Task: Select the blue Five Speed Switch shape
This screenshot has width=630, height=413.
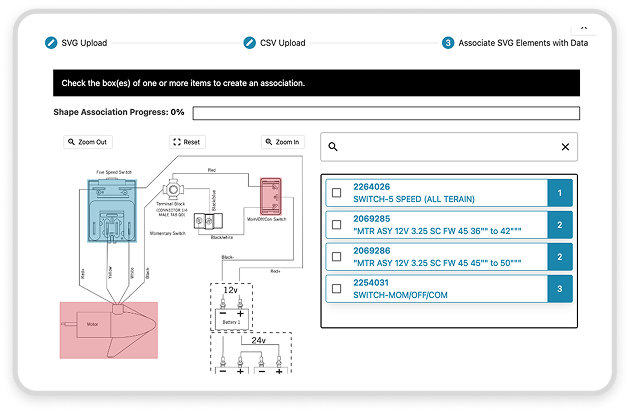Action: coord(117,213)
